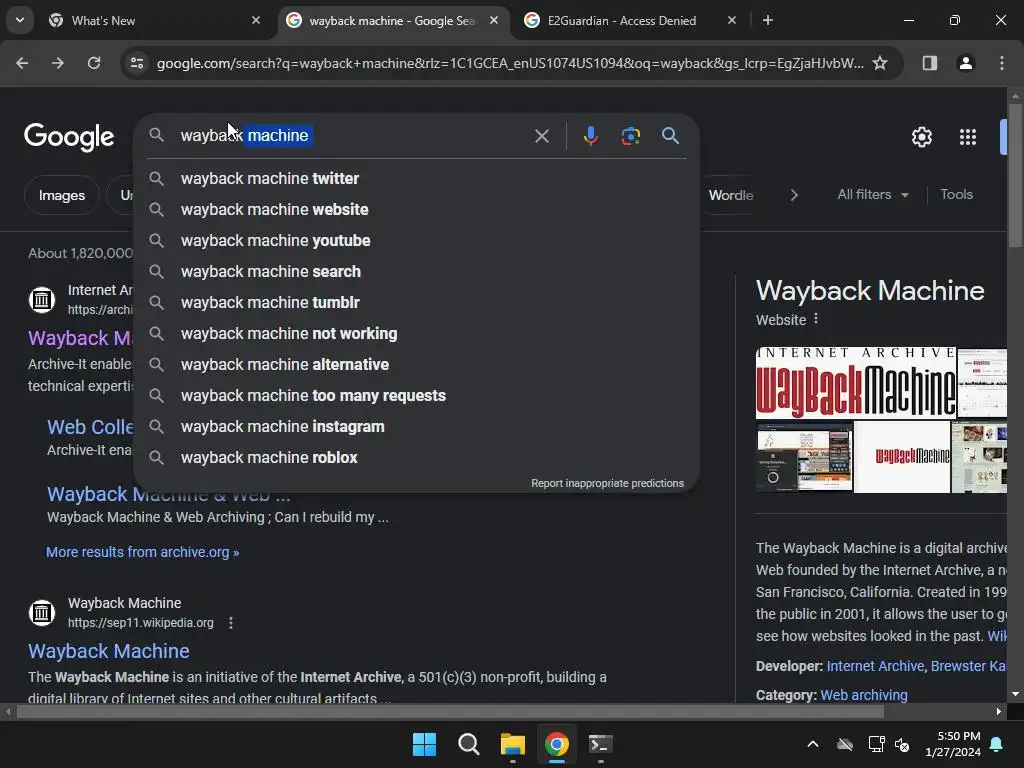This screenshot has height=768, width=1024.
Task: Open tab search dropdown arrow
Action: point(20,20)
